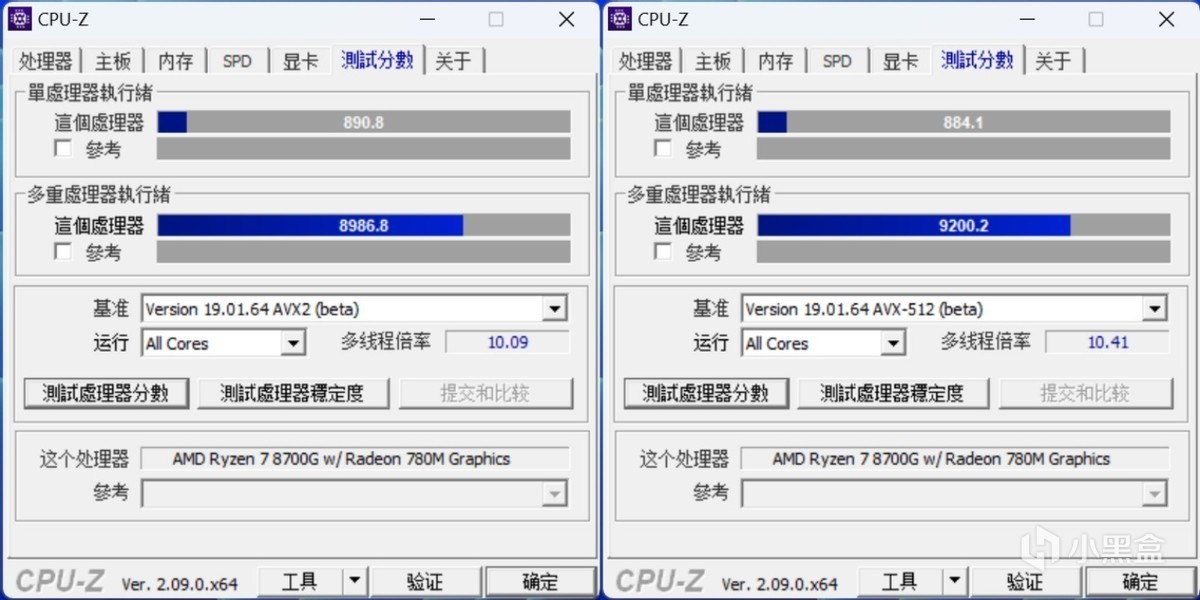Open 关于 tab in left CPU-Z window

(453, 61)
